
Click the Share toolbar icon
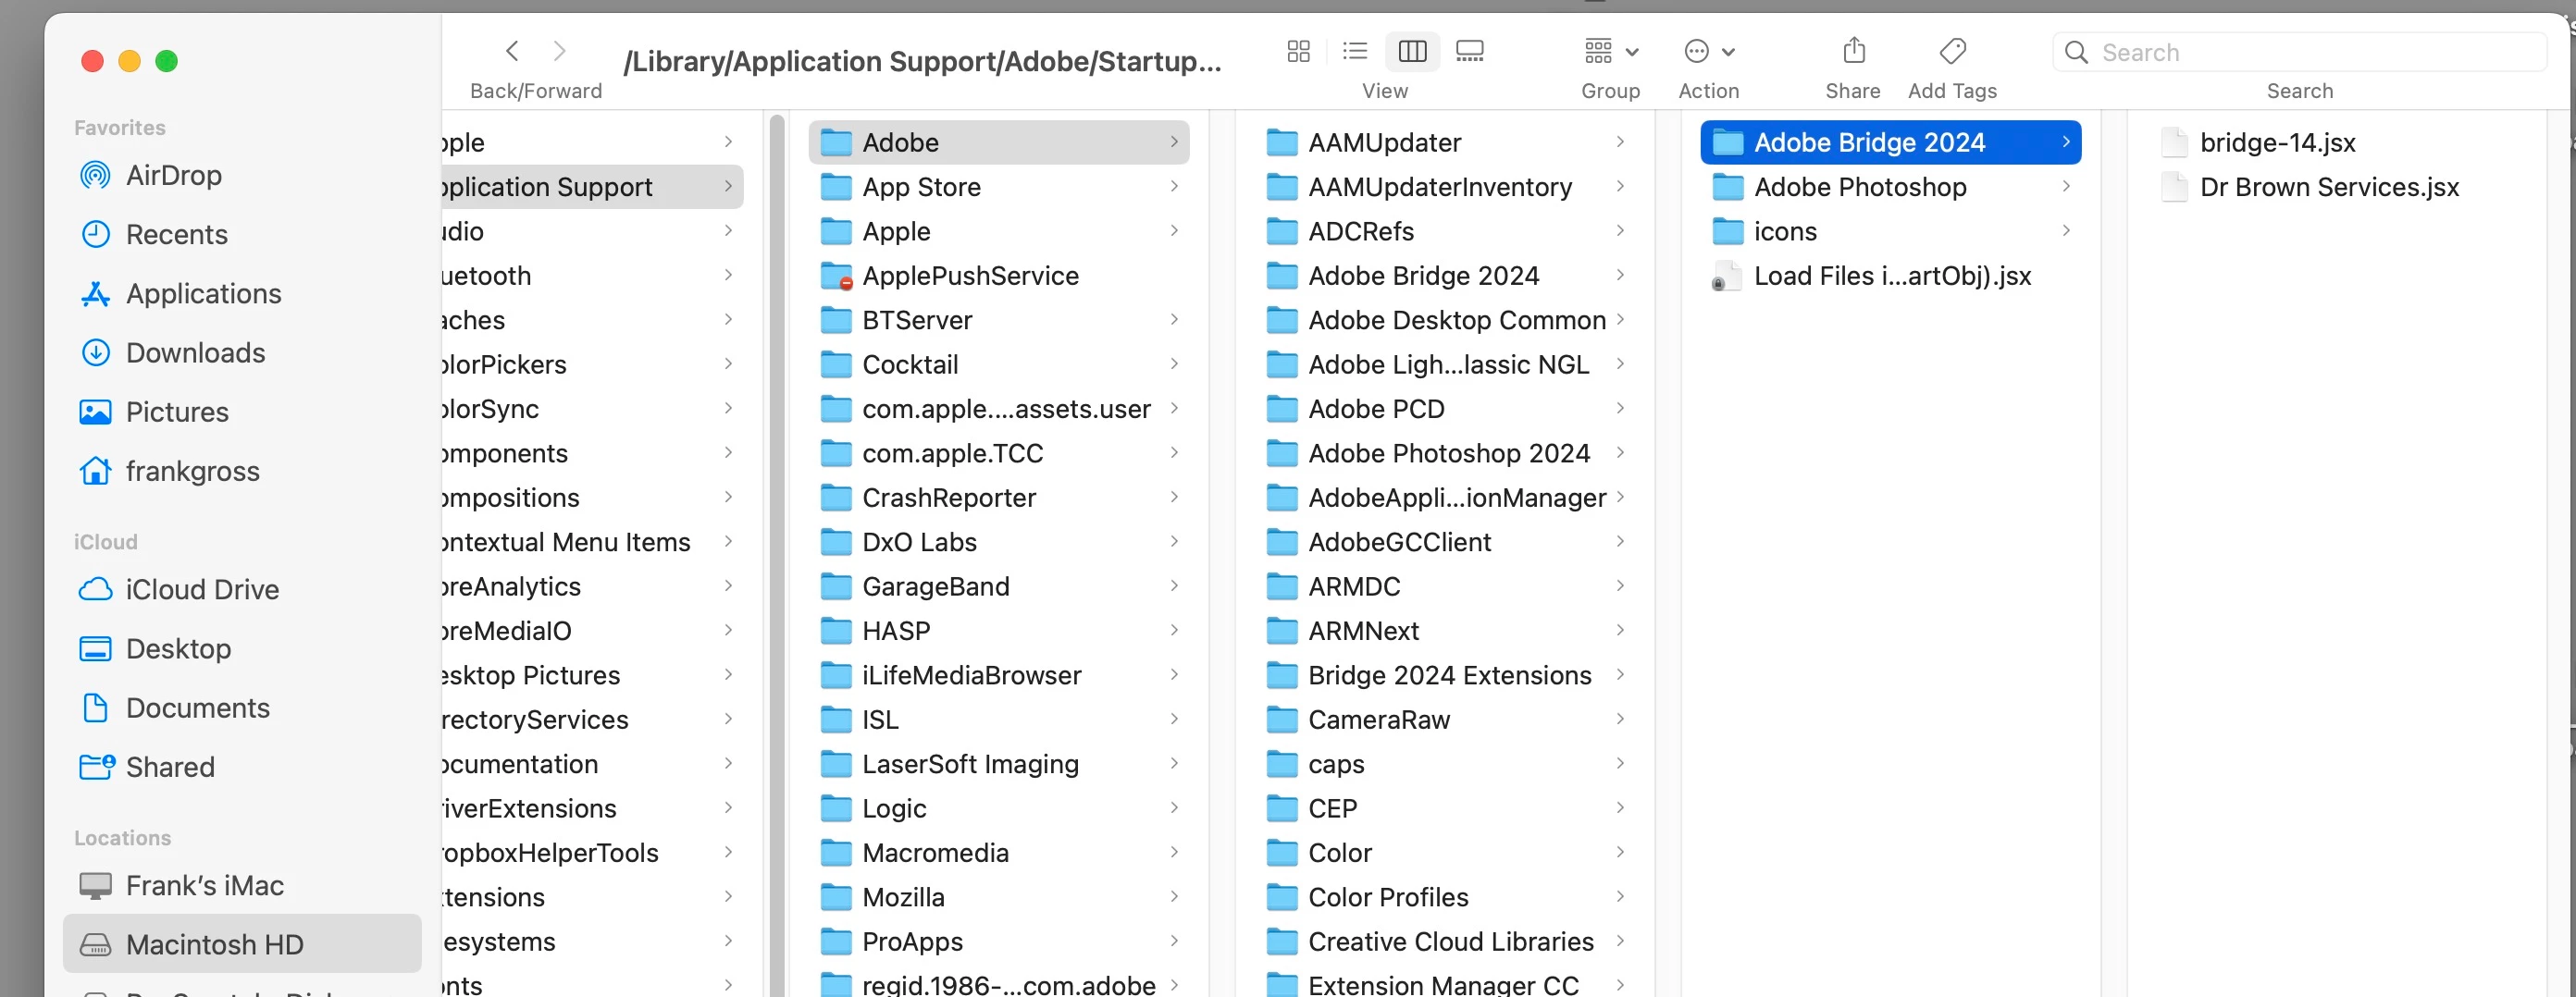pyautogui.click(x=1853, y=51)
